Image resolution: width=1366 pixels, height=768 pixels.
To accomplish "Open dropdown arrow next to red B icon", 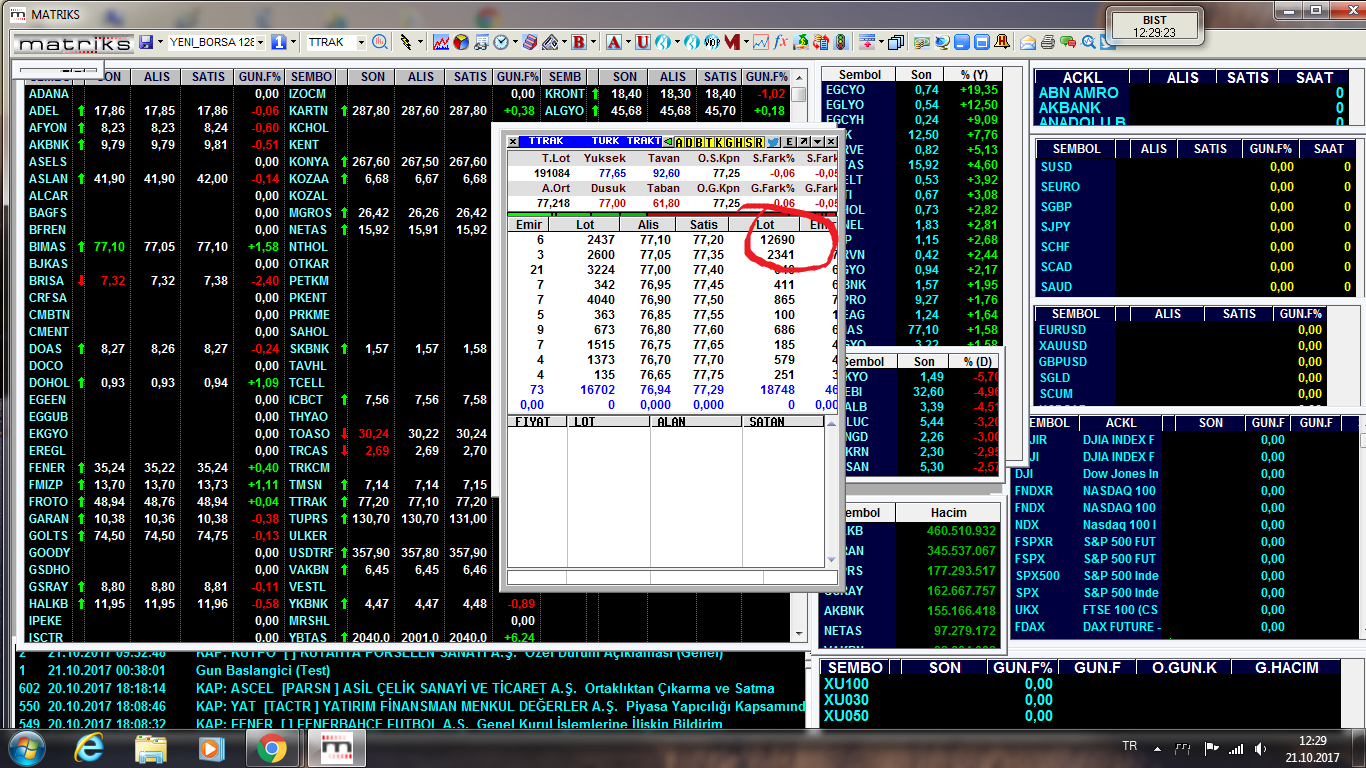I will tap(593, 42).
